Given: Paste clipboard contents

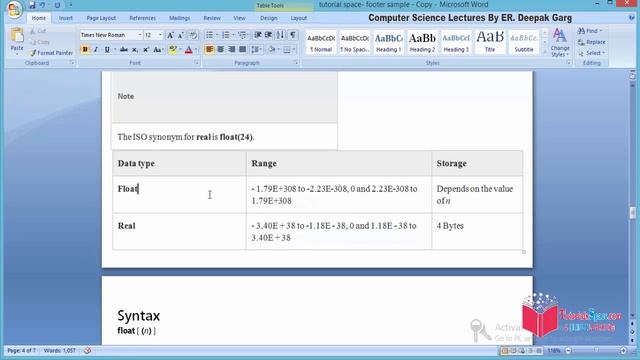Looking at the screenshot, I should click(x=17, y=41).
